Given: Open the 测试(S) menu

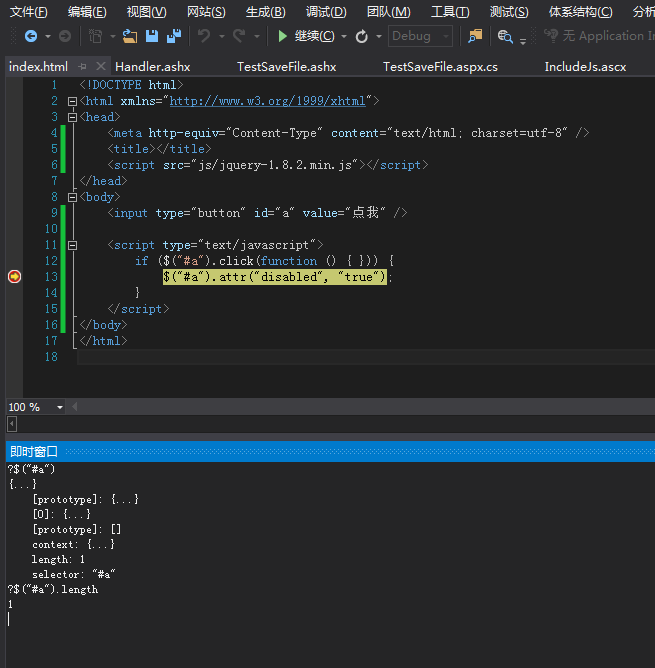Looking at the screenshot, I should (509, 12).
